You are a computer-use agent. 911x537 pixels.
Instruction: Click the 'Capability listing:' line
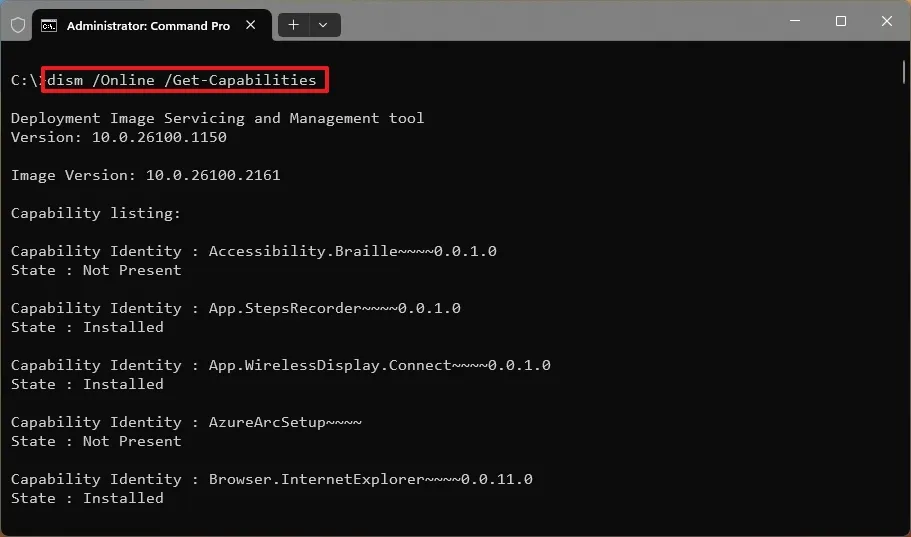(96, 213)
